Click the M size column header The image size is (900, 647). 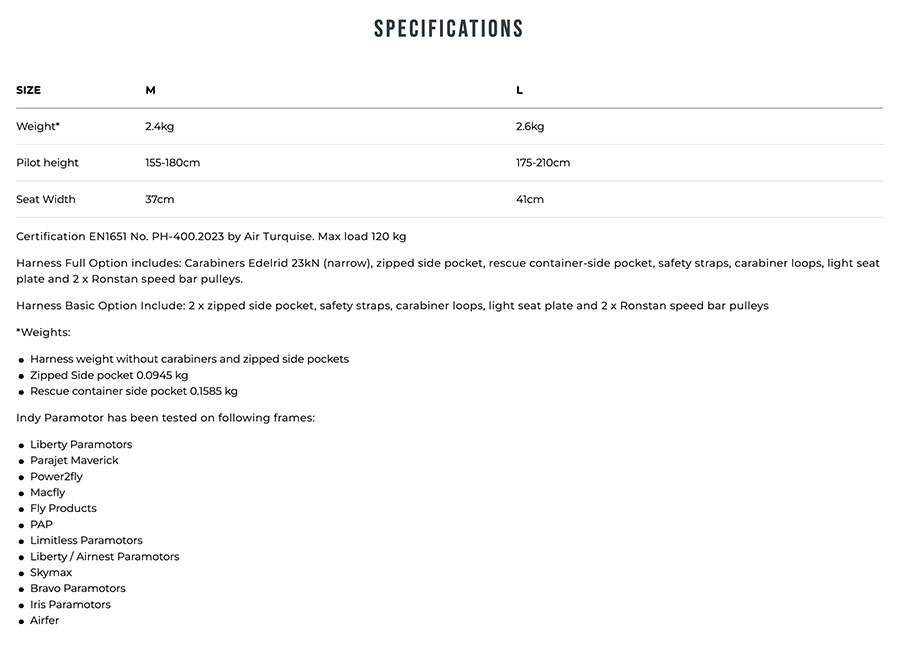pyautogui.click(x=151, y=90)
